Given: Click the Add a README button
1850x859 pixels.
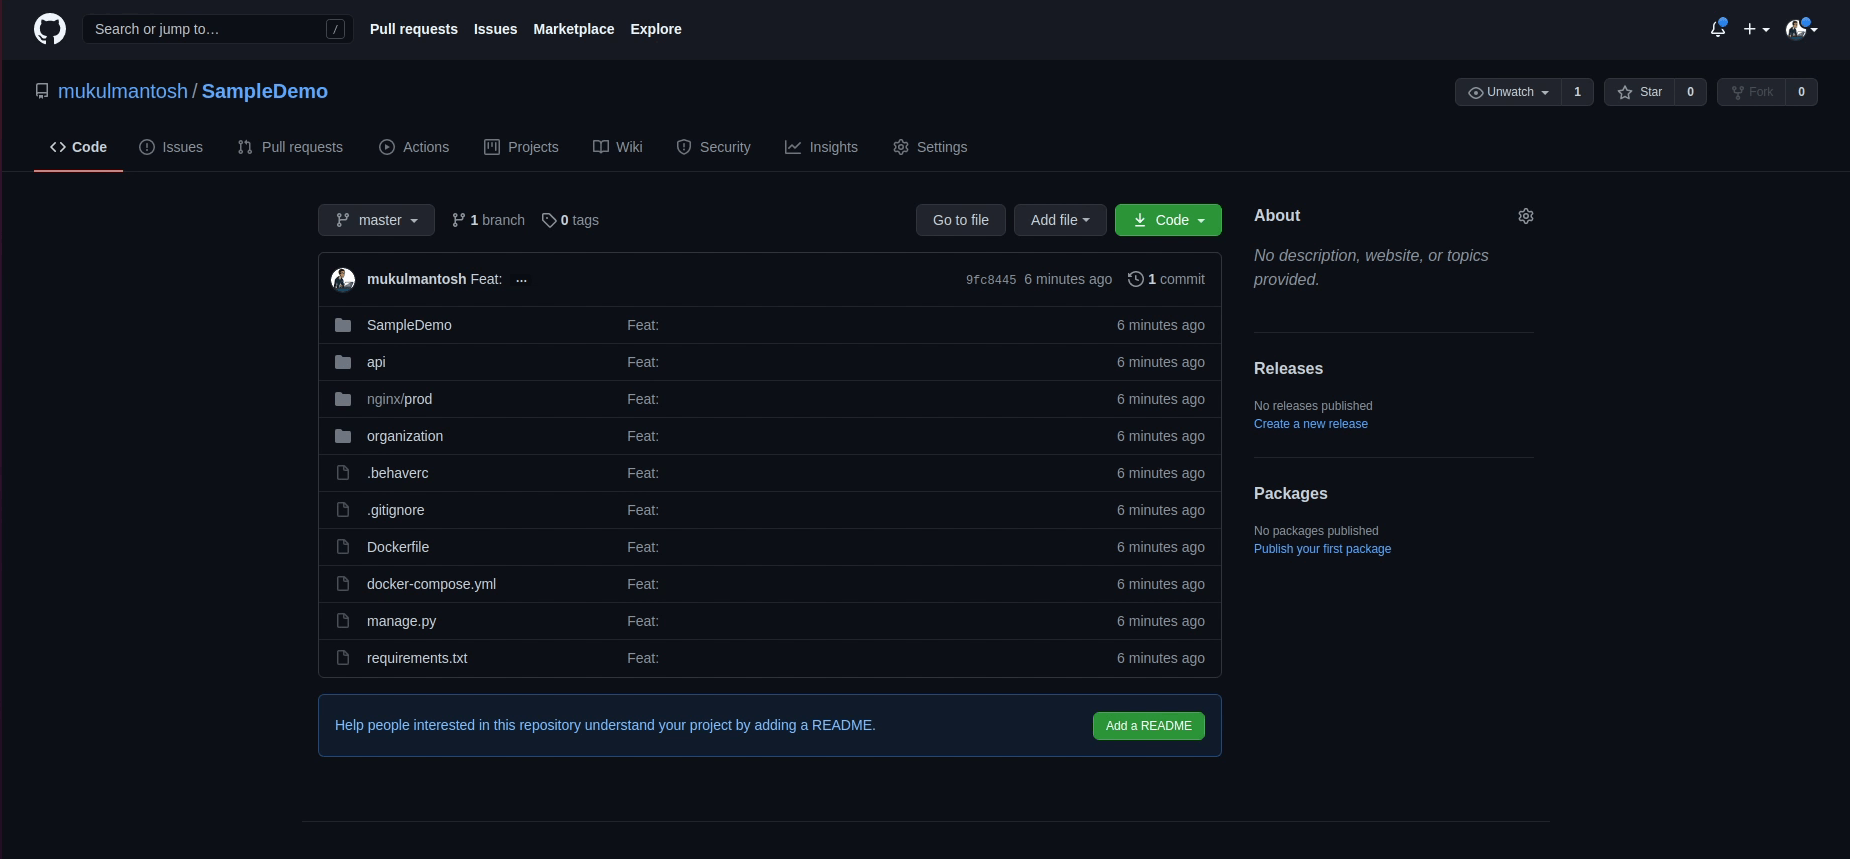Looking at the screenshot, I should click(x=1149, y=726).
